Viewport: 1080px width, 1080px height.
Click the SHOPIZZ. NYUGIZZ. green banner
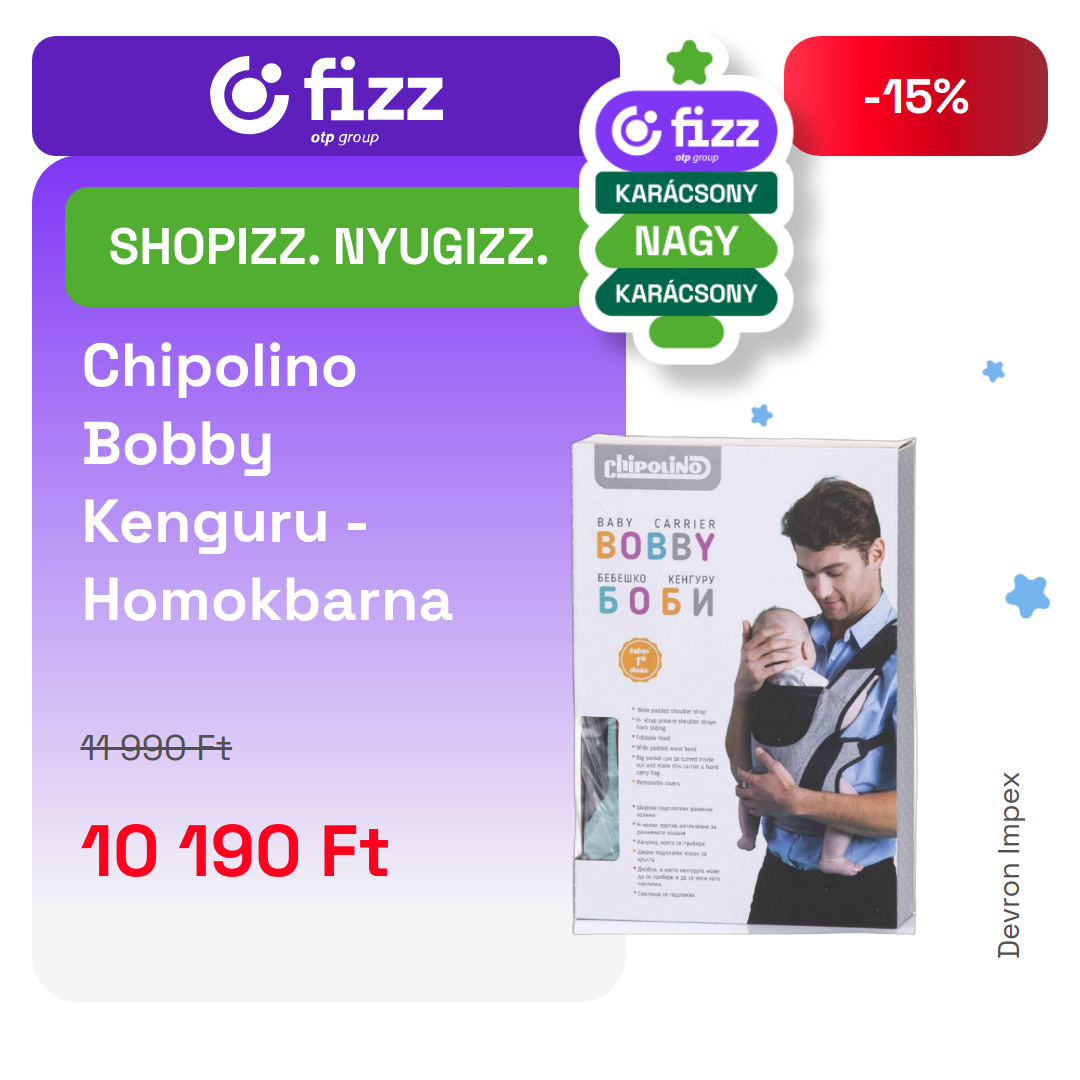coord(329,247)
